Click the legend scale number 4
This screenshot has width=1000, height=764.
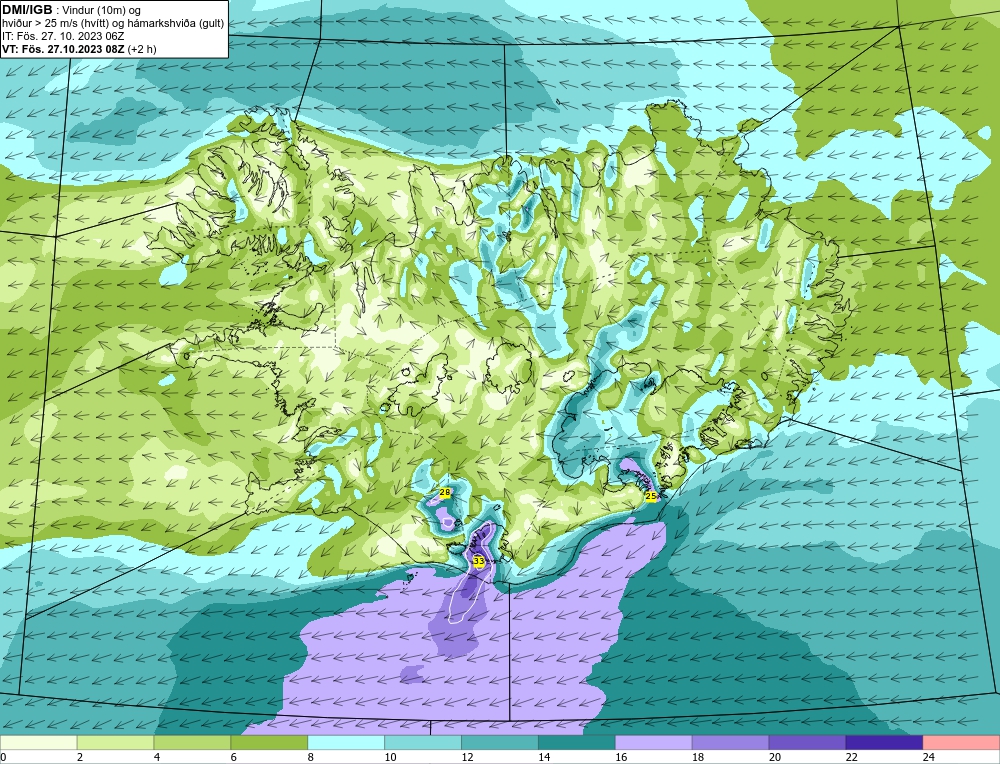pyautogui.click(x=157, y=757)
